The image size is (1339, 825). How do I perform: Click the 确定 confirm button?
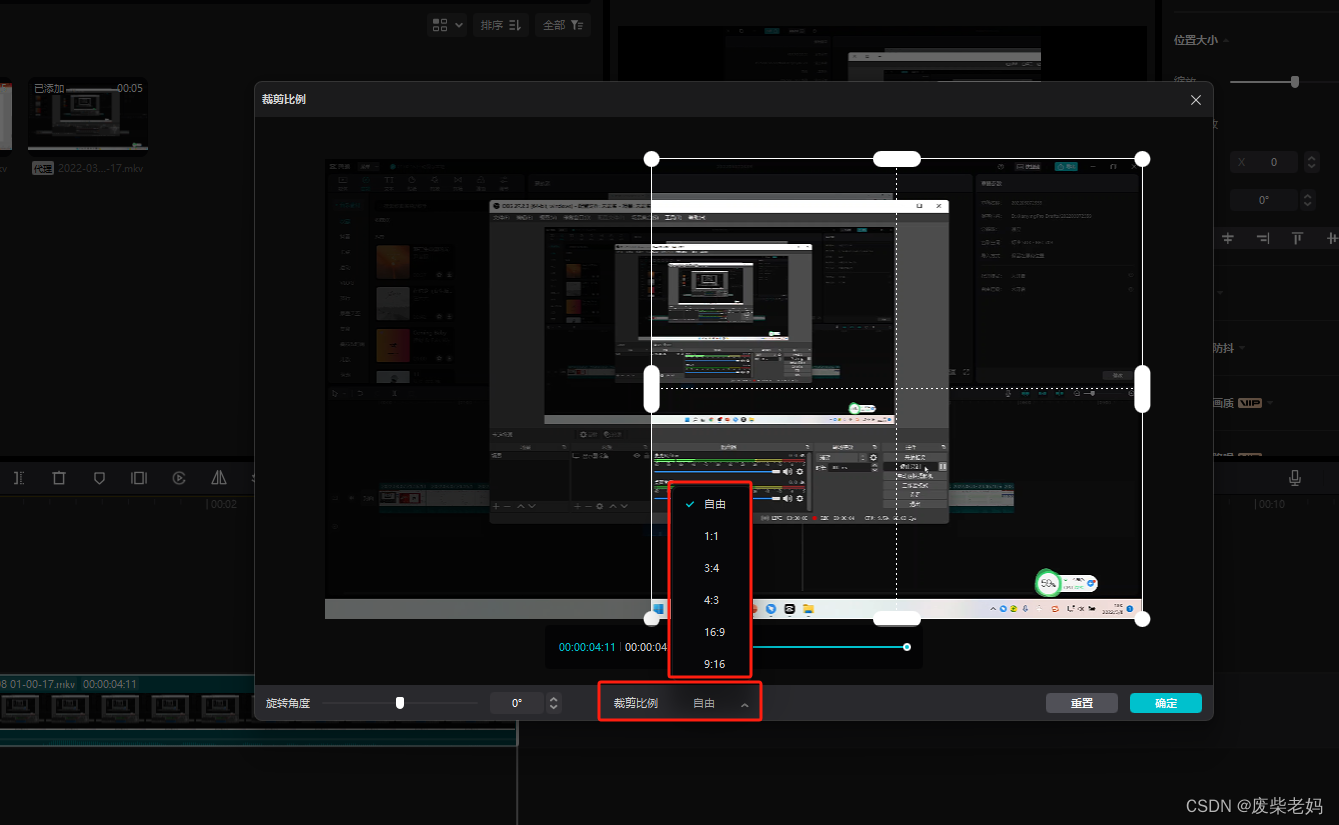pos(1166,703)
